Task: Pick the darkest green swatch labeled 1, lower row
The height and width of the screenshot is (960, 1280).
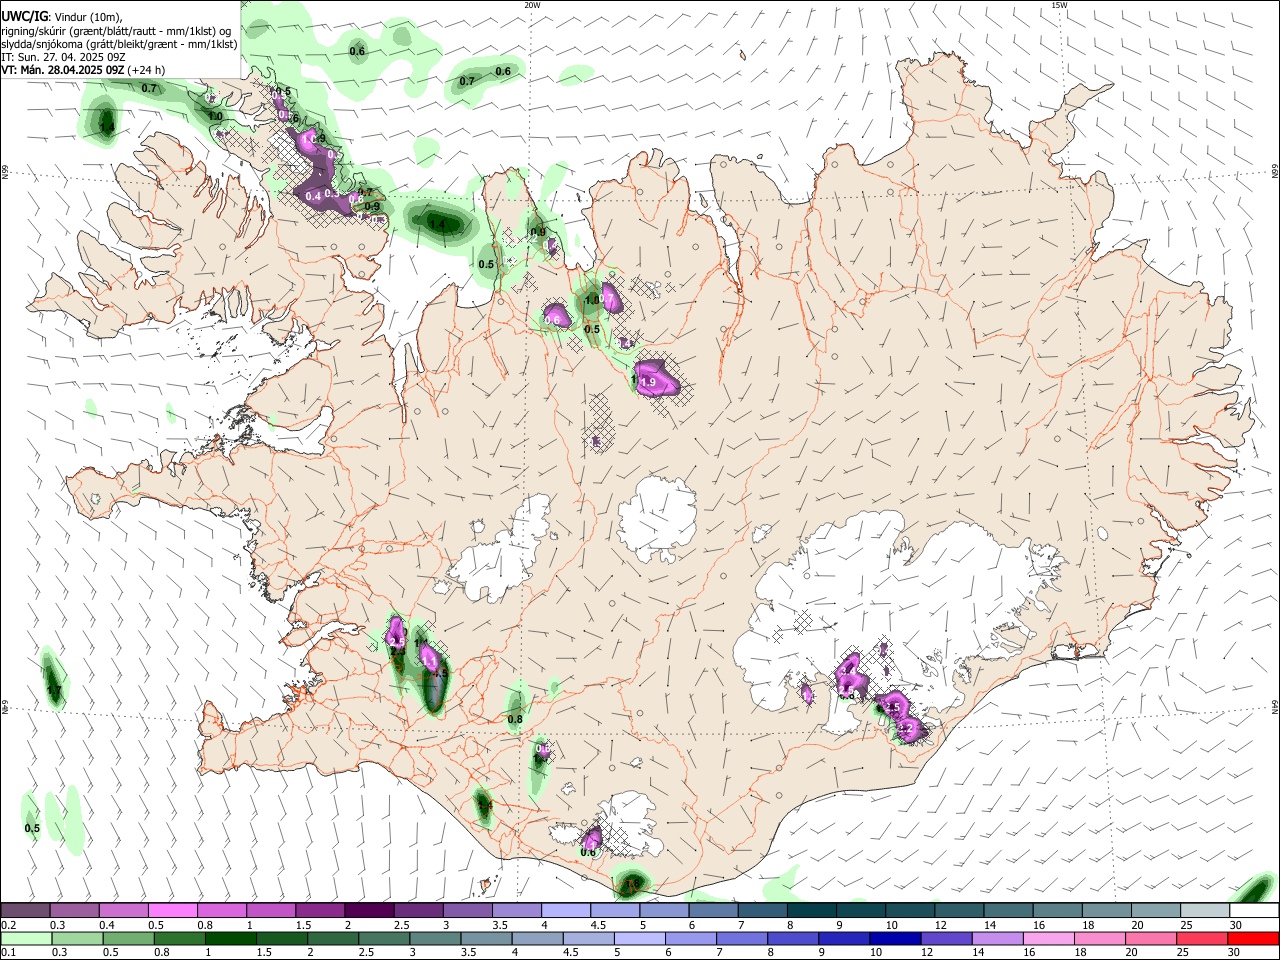Action: pyautogui.click(x=229, y=938)
